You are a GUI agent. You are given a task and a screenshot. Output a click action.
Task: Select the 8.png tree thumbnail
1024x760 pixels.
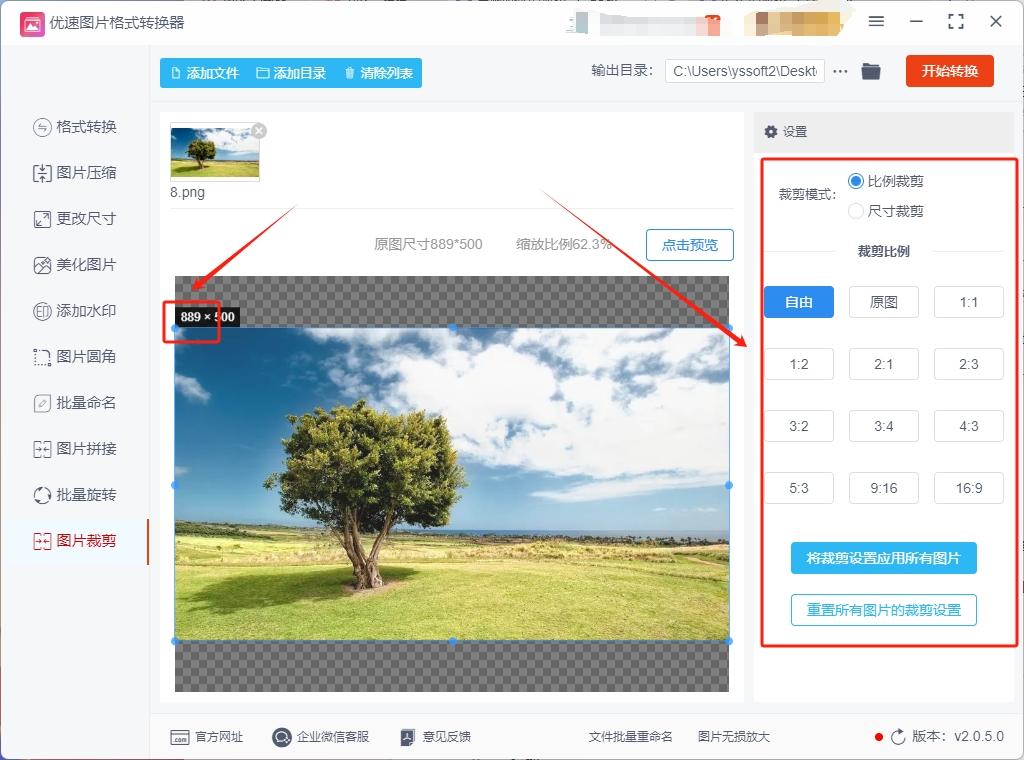(215, 152)
